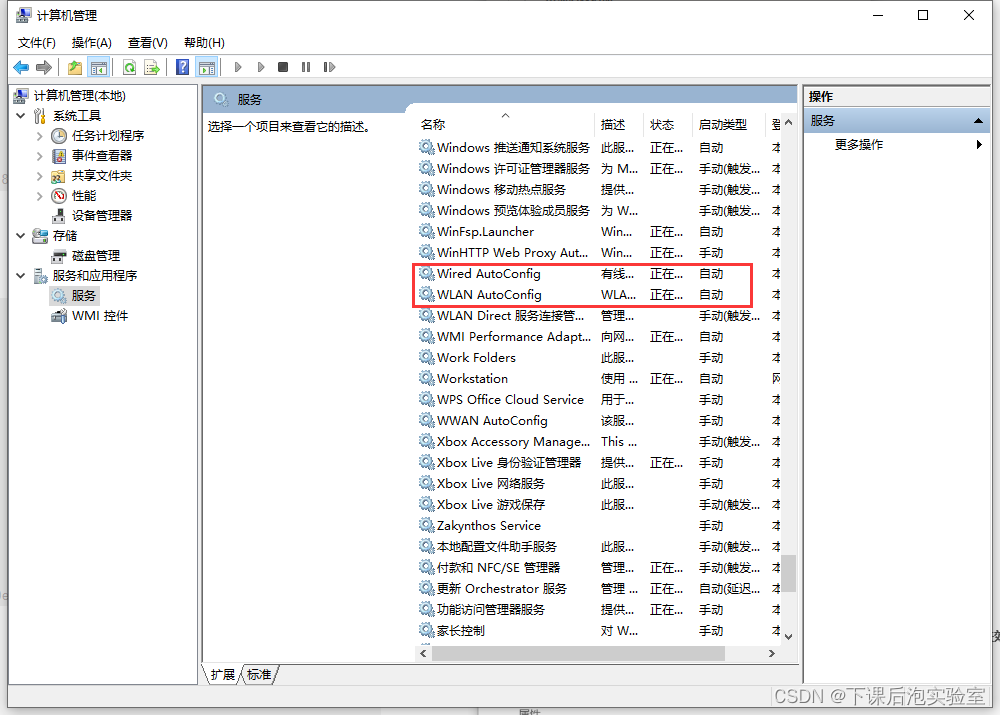Sort by the 名称 column header

point(505,124)
